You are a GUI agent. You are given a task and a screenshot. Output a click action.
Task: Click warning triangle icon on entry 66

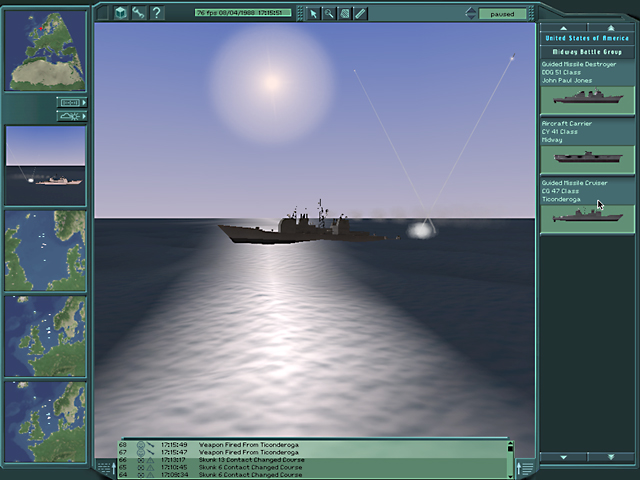click(x=150, y=460)
